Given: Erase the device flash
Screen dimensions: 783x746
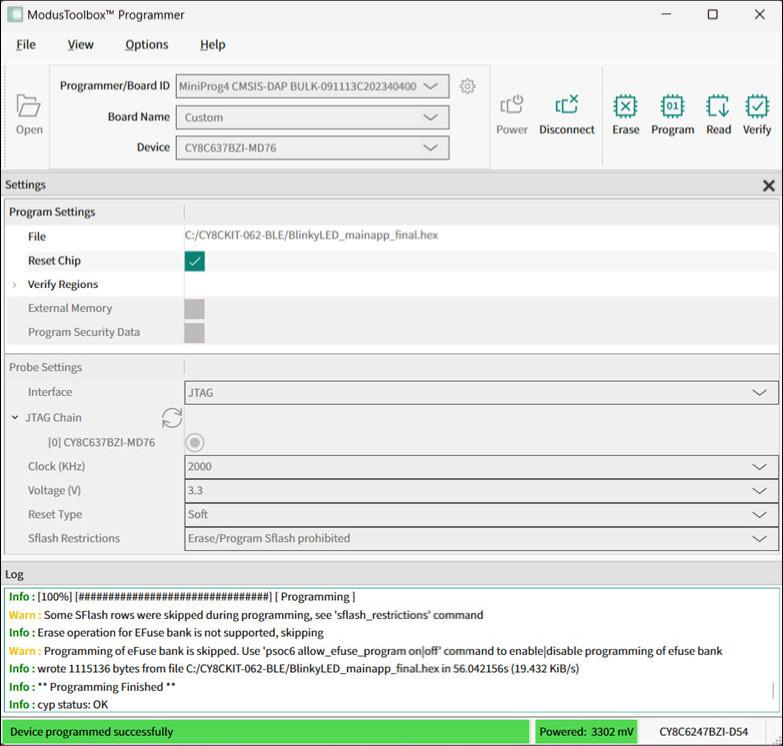Looking at the screenshot, I should [x=626, y=114].
